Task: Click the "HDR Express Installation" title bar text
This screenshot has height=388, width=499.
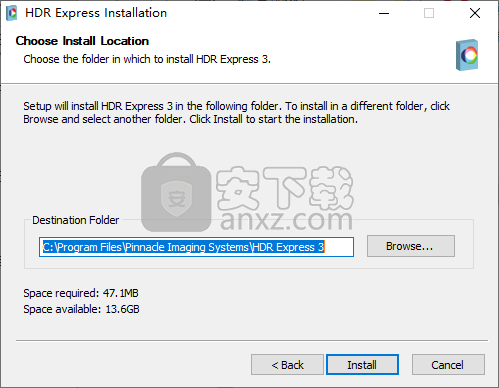Action: coord(96,13)
